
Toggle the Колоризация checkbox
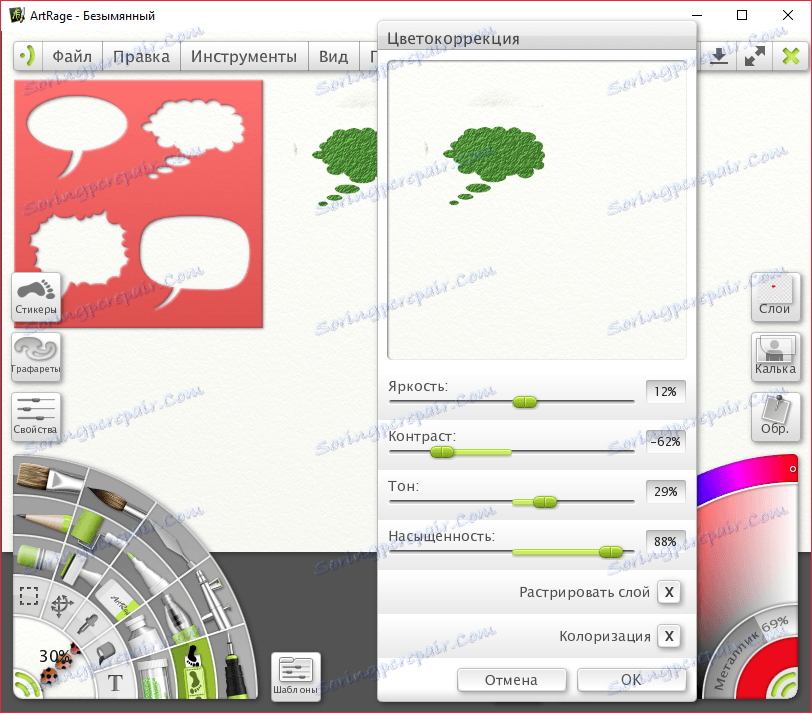pos(669,636)
